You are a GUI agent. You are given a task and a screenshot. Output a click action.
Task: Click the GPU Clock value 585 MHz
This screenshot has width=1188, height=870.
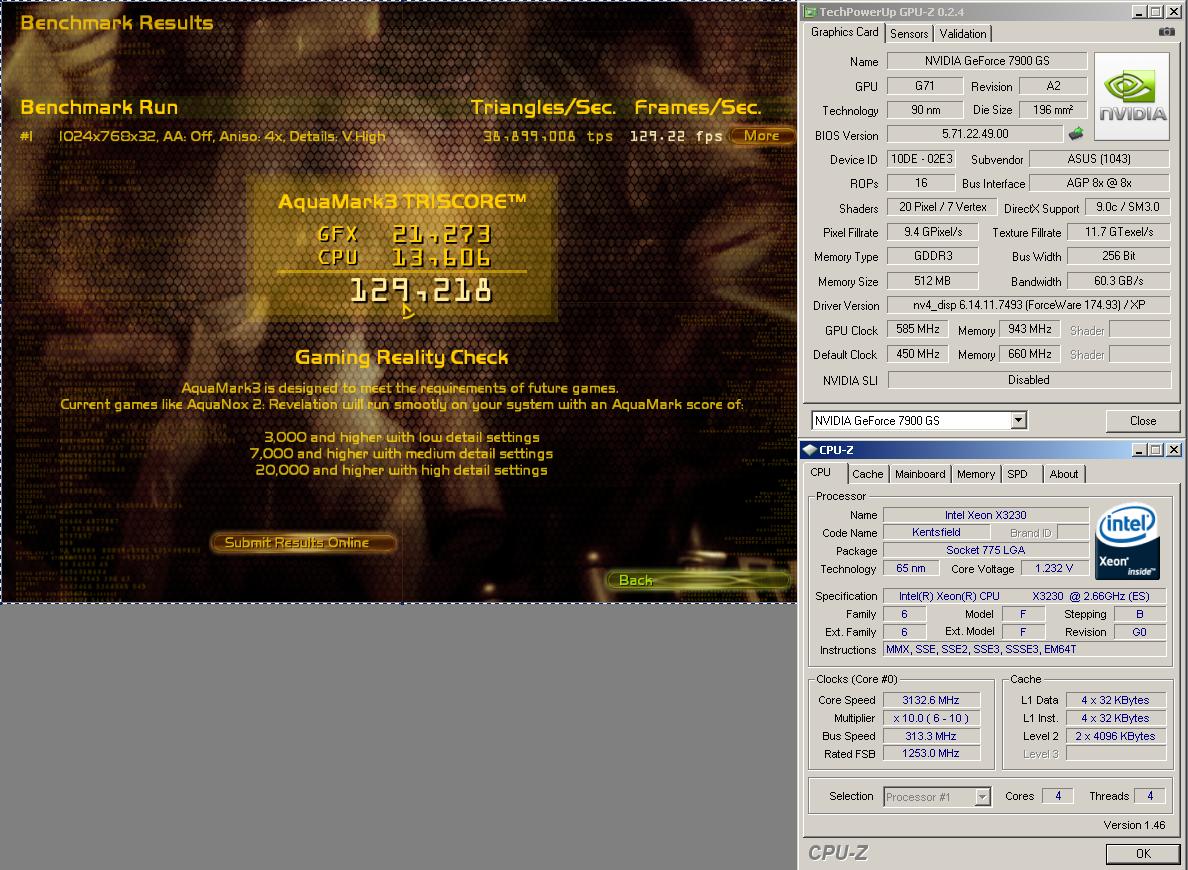[918, 330]
